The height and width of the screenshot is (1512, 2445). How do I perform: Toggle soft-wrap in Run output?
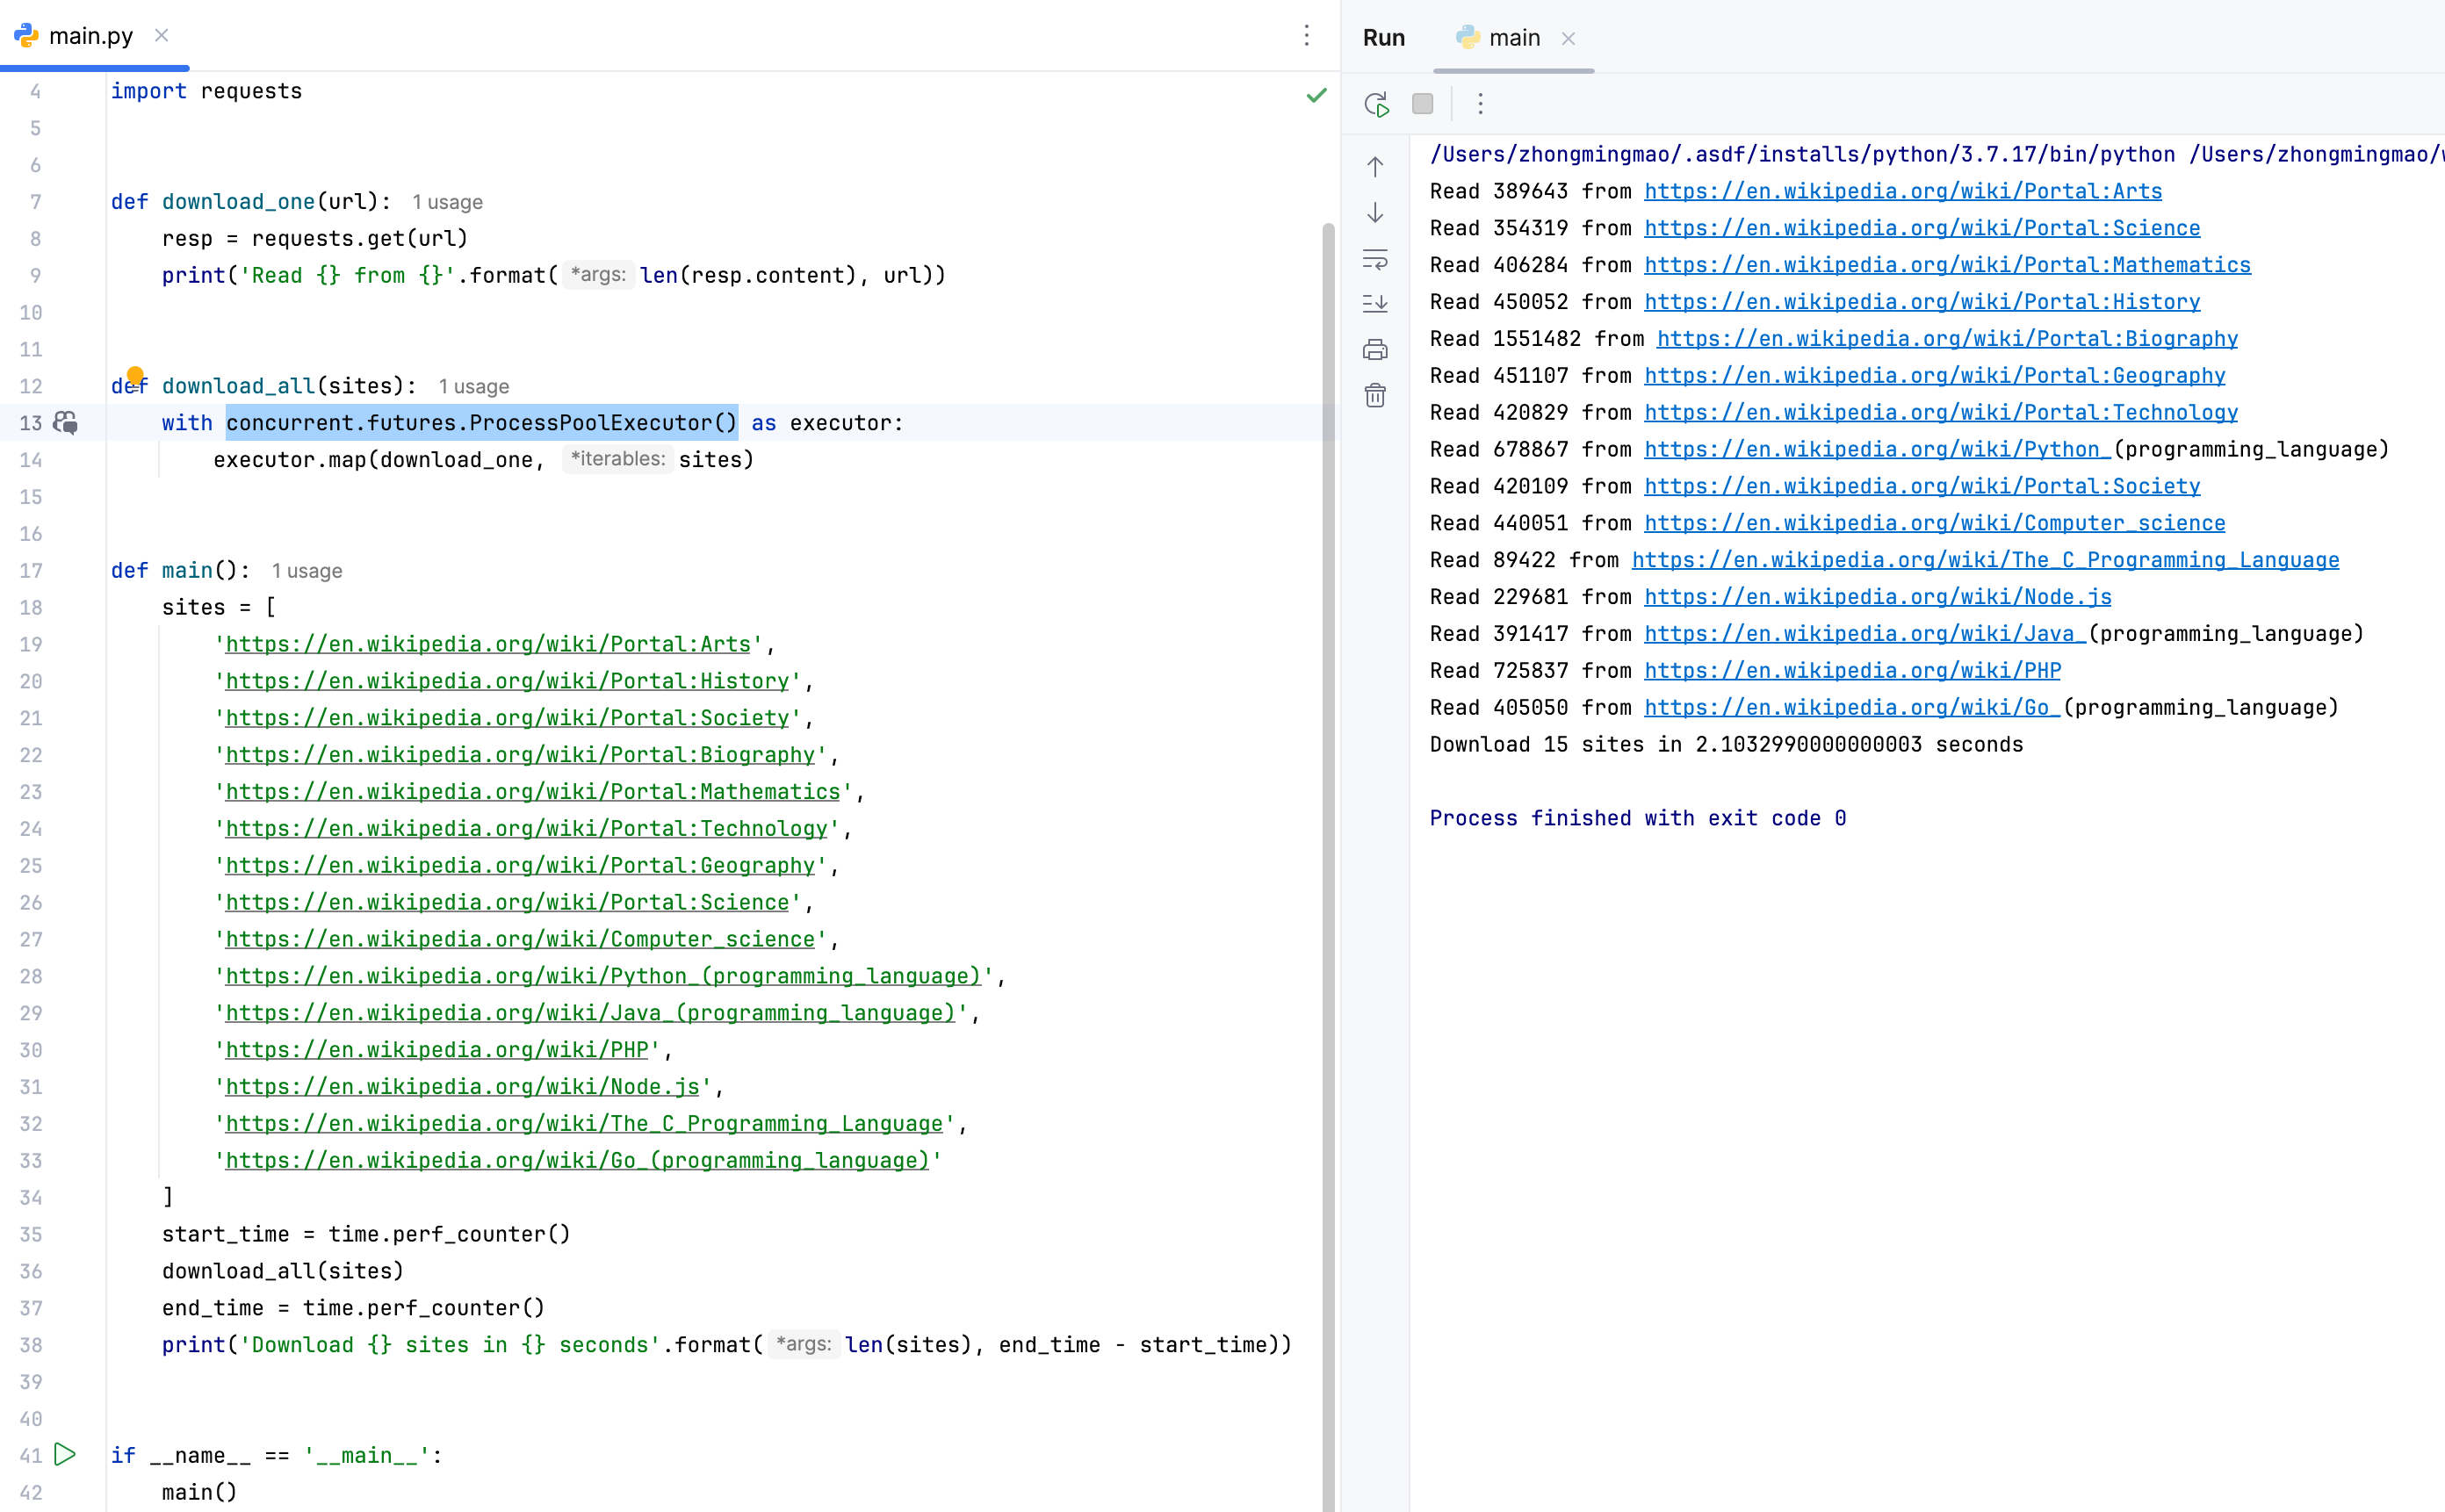click(1375, 260)
